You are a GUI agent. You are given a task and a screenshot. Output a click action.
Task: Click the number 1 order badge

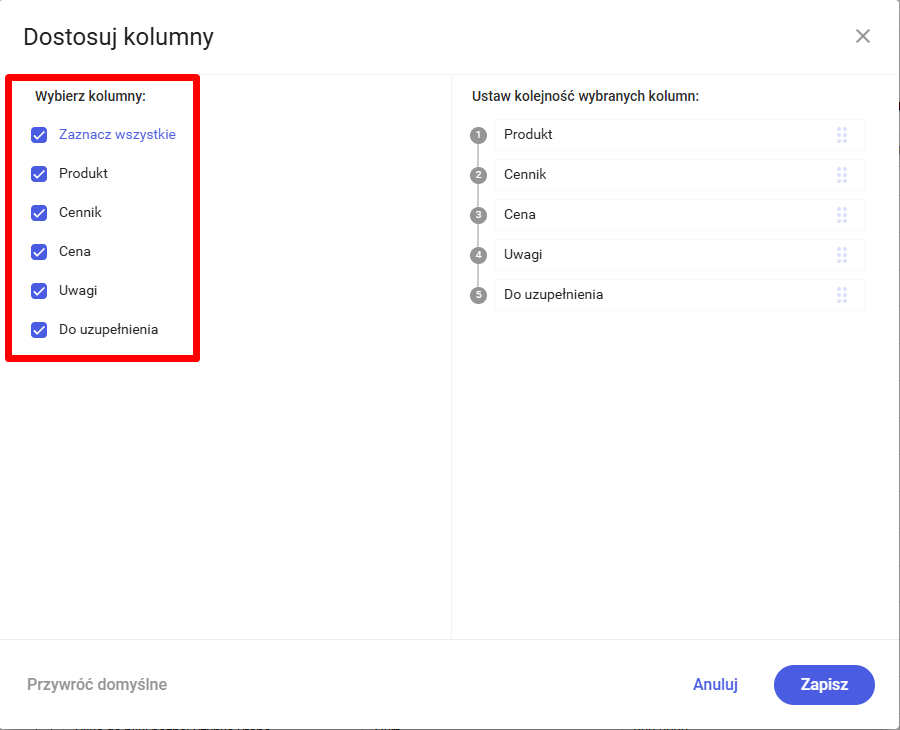[479, 135]
